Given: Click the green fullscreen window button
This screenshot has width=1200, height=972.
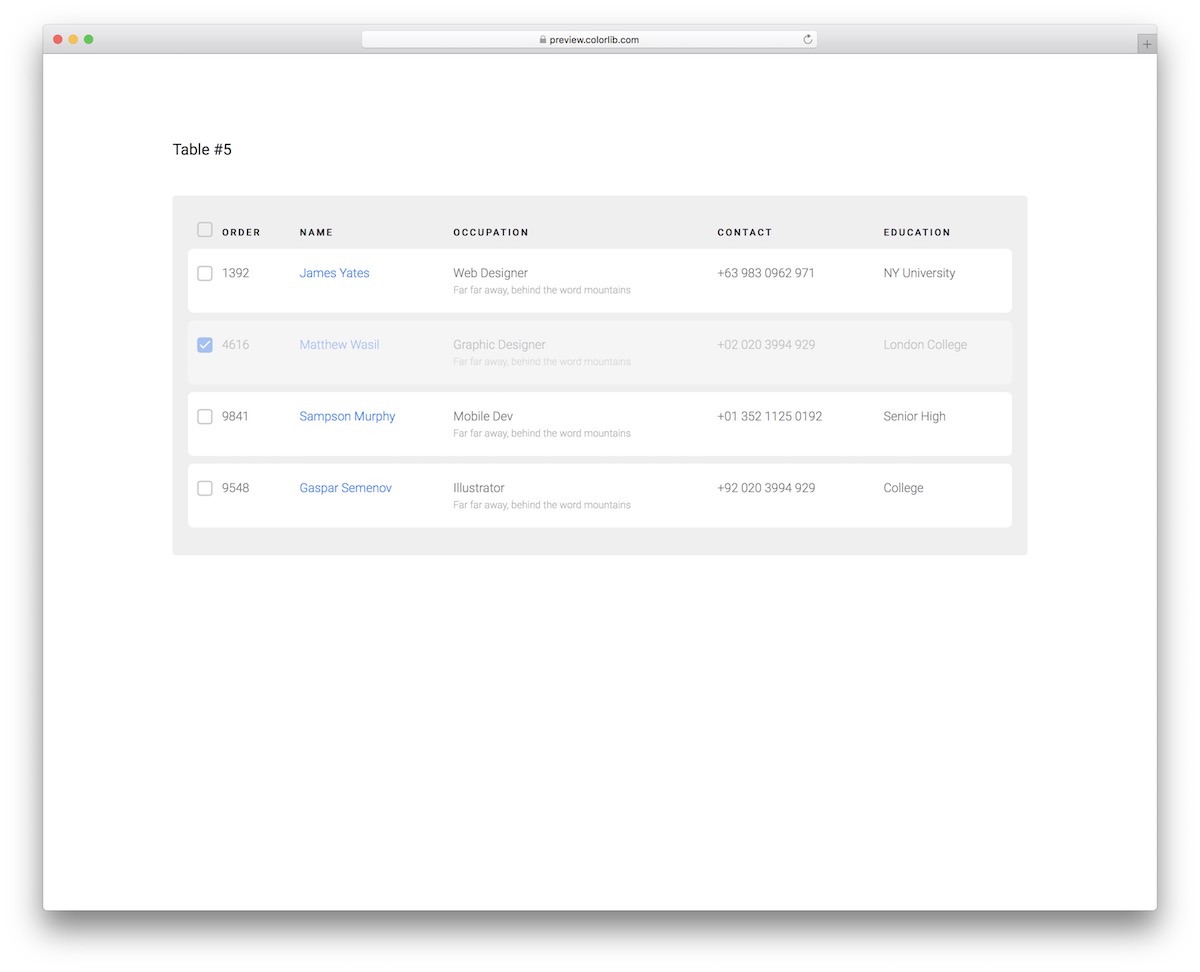Looking at the screenshot, I should tap(89, 39).
